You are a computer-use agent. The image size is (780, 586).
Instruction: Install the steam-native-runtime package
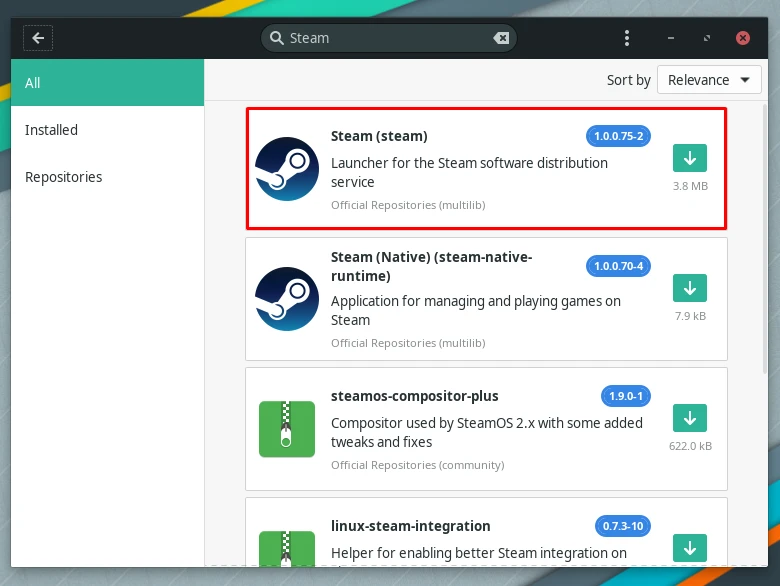point(690,288)
